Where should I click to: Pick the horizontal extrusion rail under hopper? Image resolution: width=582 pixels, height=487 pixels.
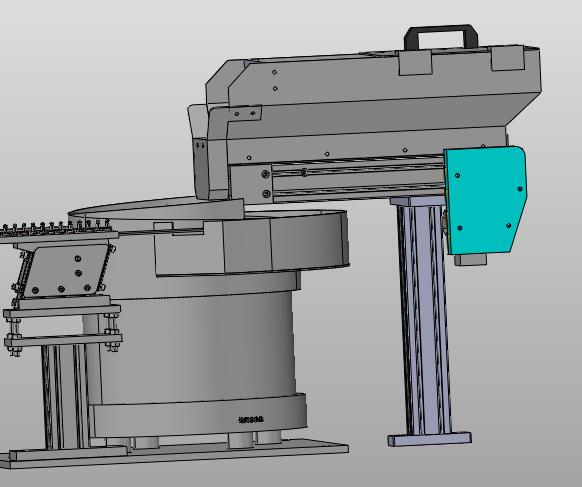(358, 180)
